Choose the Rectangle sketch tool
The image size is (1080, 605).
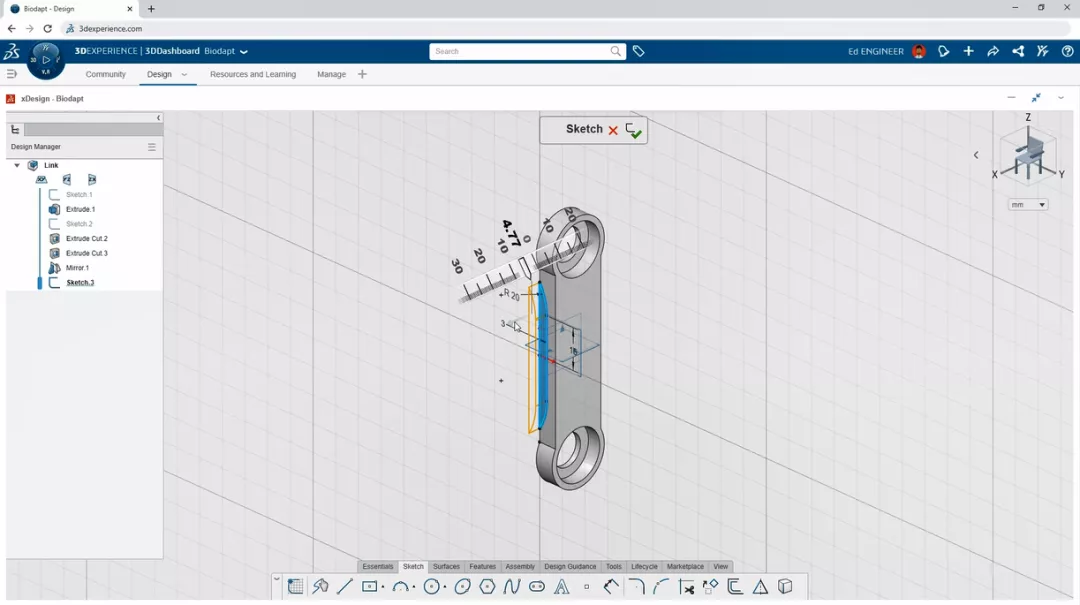(369, 587)
